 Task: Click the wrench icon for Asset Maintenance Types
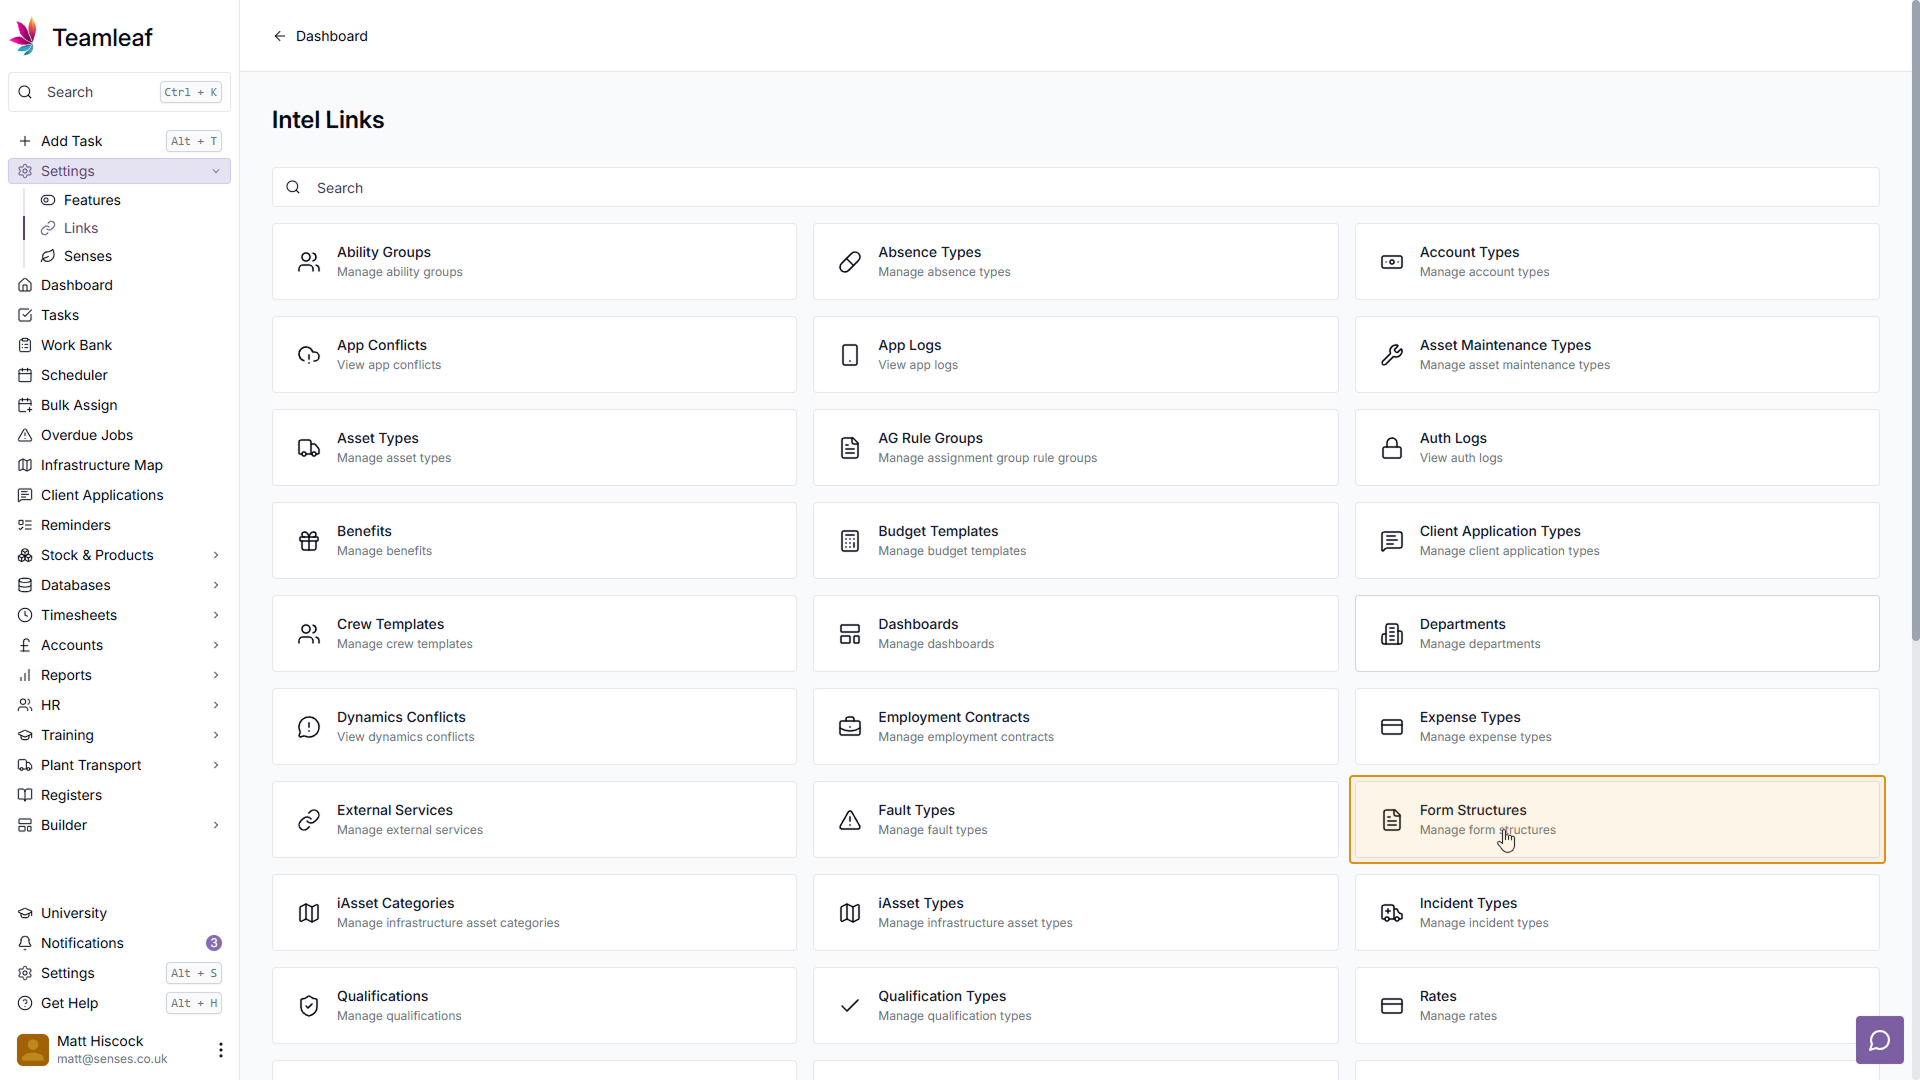(1391, 355)
